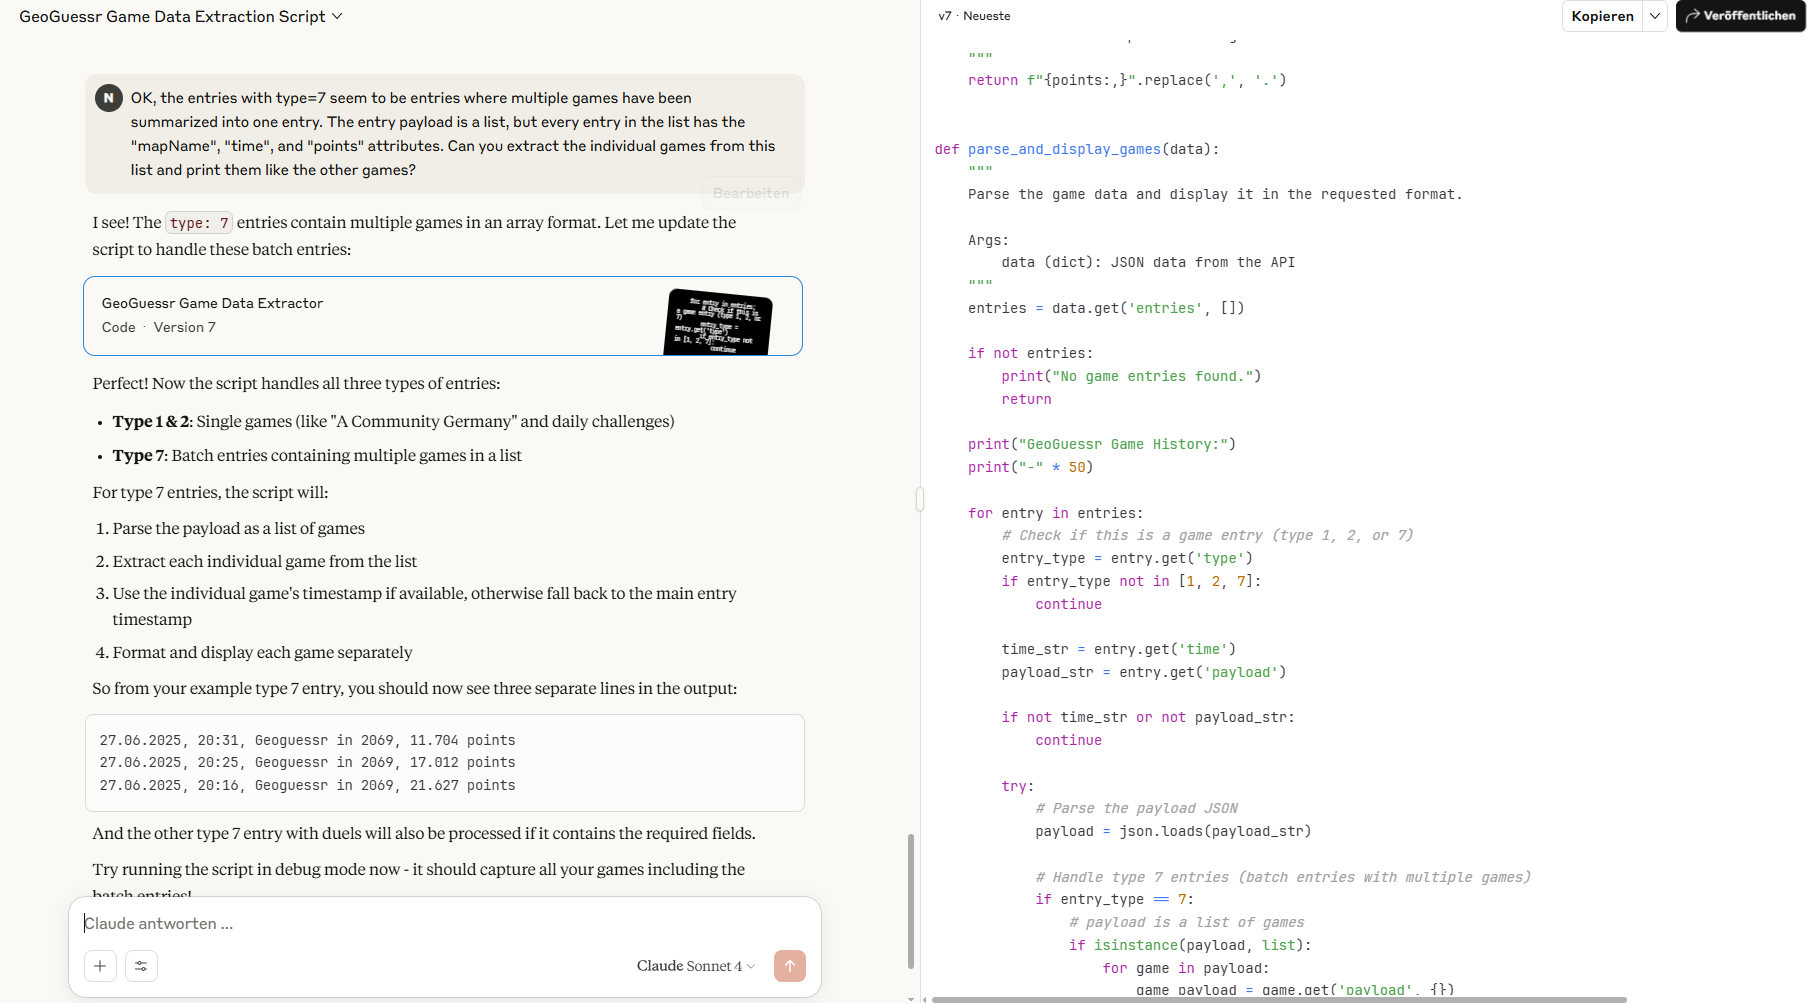Open the Claude Sonnet 4 model selector

[x=695, y=966]
